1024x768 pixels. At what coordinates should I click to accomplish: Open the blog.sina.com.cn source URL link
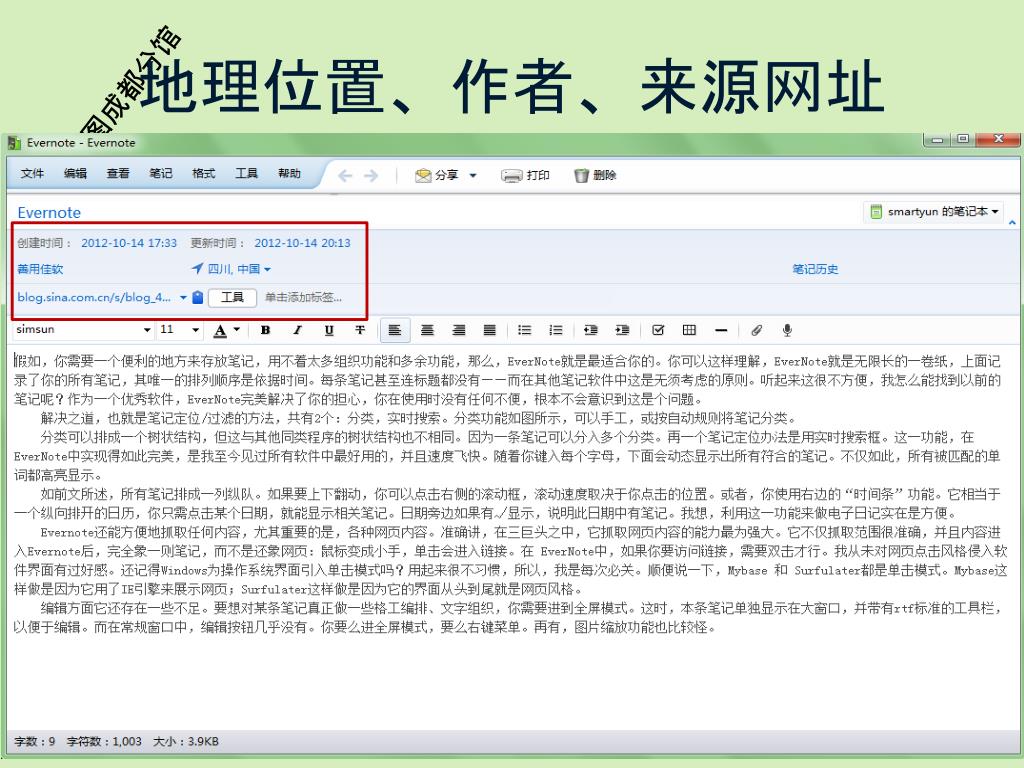coord(94,297)
